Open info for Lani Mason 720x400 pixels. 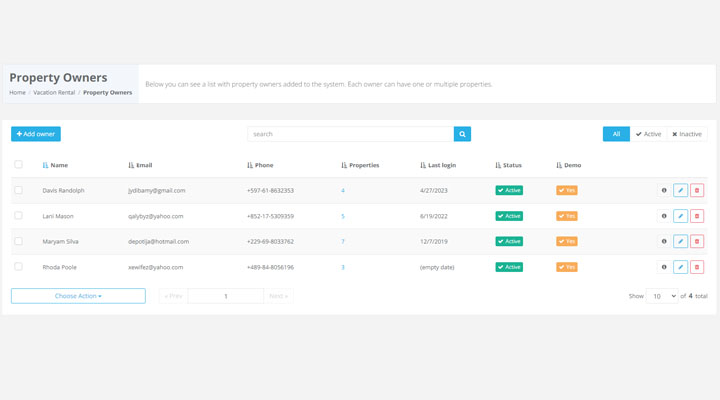pos(664,216)
